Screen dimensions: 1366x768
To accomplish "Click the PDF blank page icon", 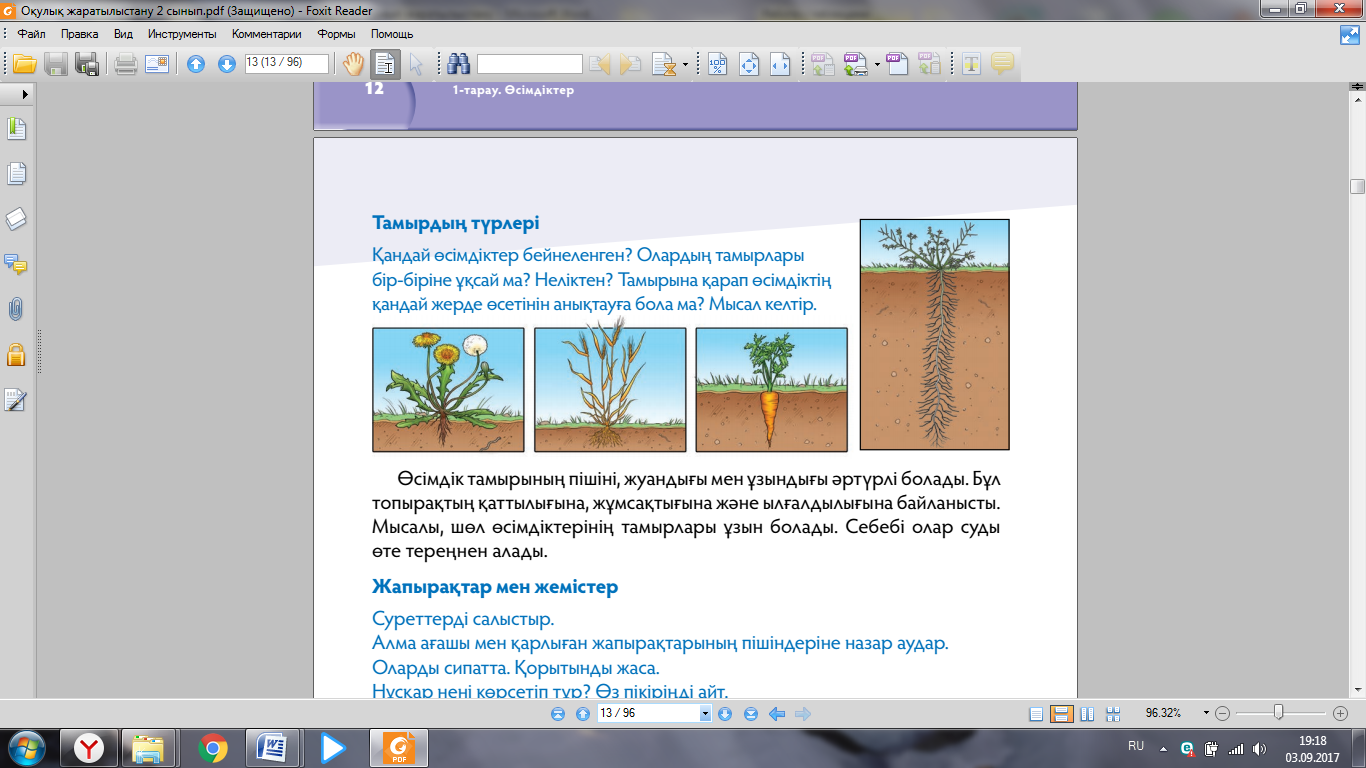I will pos(898,64).
